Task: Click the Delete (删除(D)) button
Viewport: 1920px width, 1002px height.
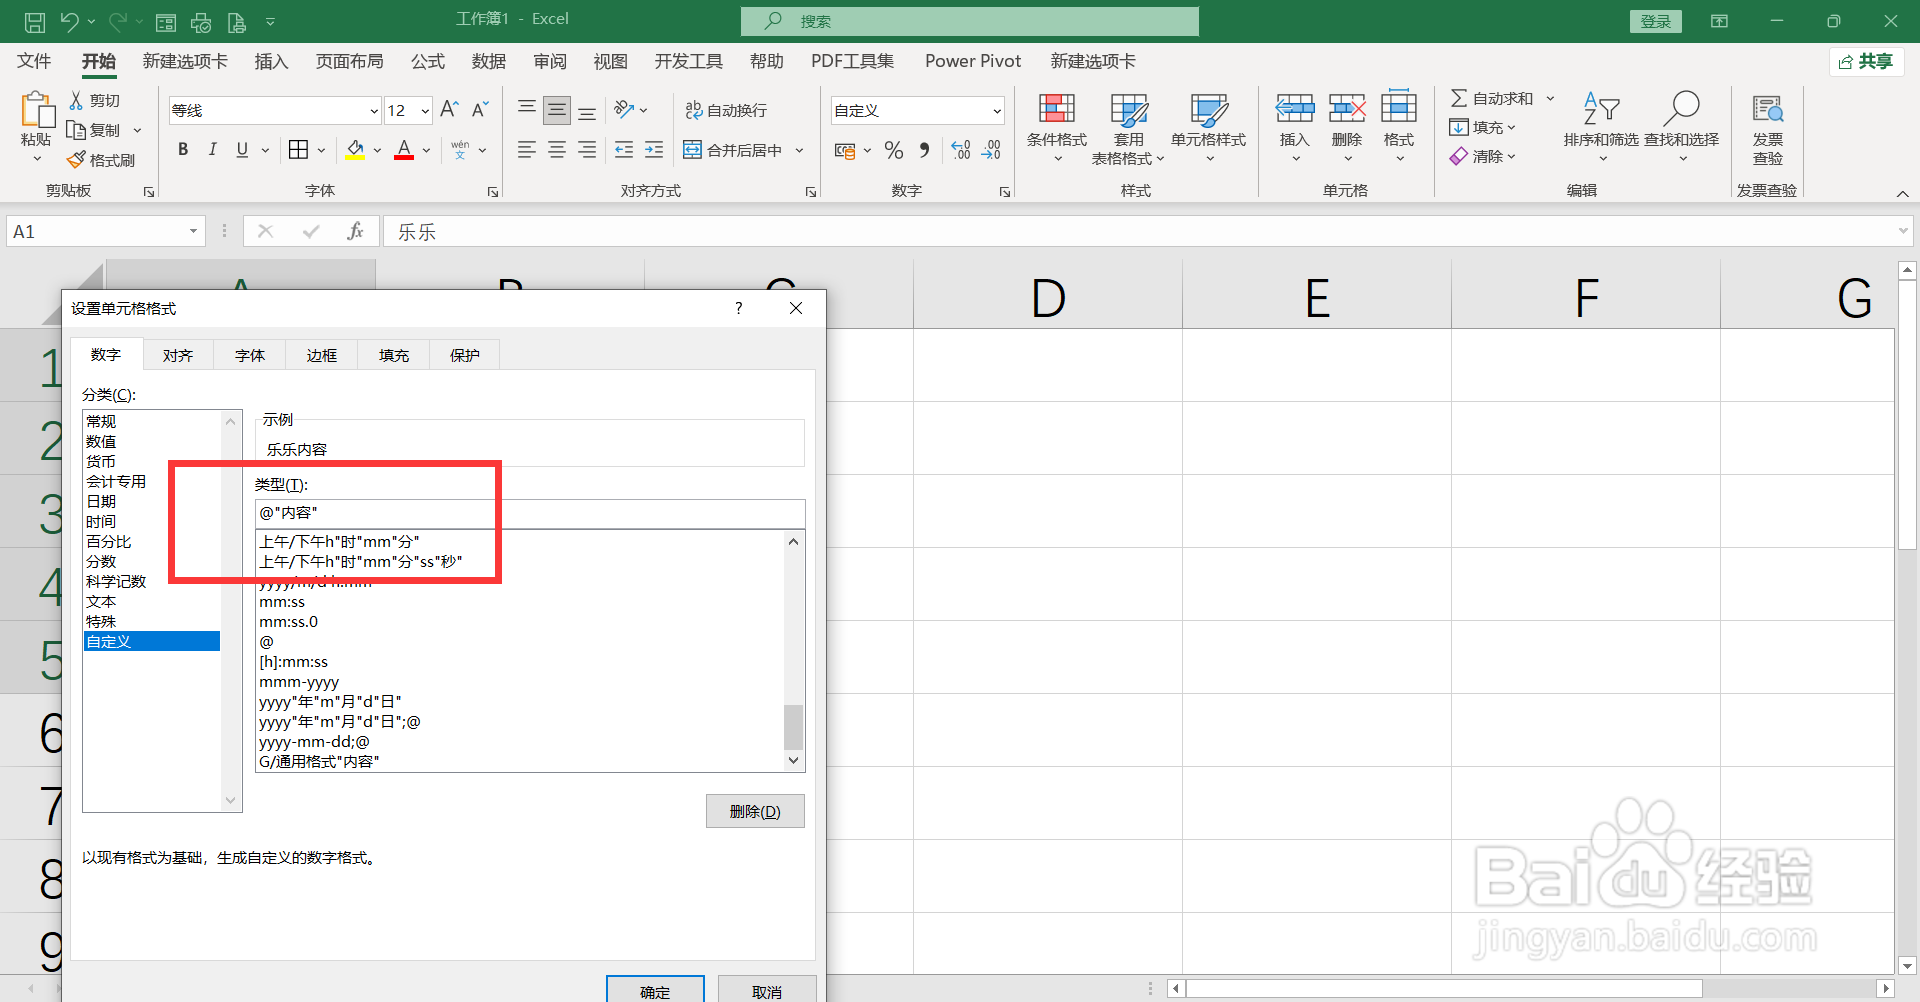Action: (x=755, y=811)
